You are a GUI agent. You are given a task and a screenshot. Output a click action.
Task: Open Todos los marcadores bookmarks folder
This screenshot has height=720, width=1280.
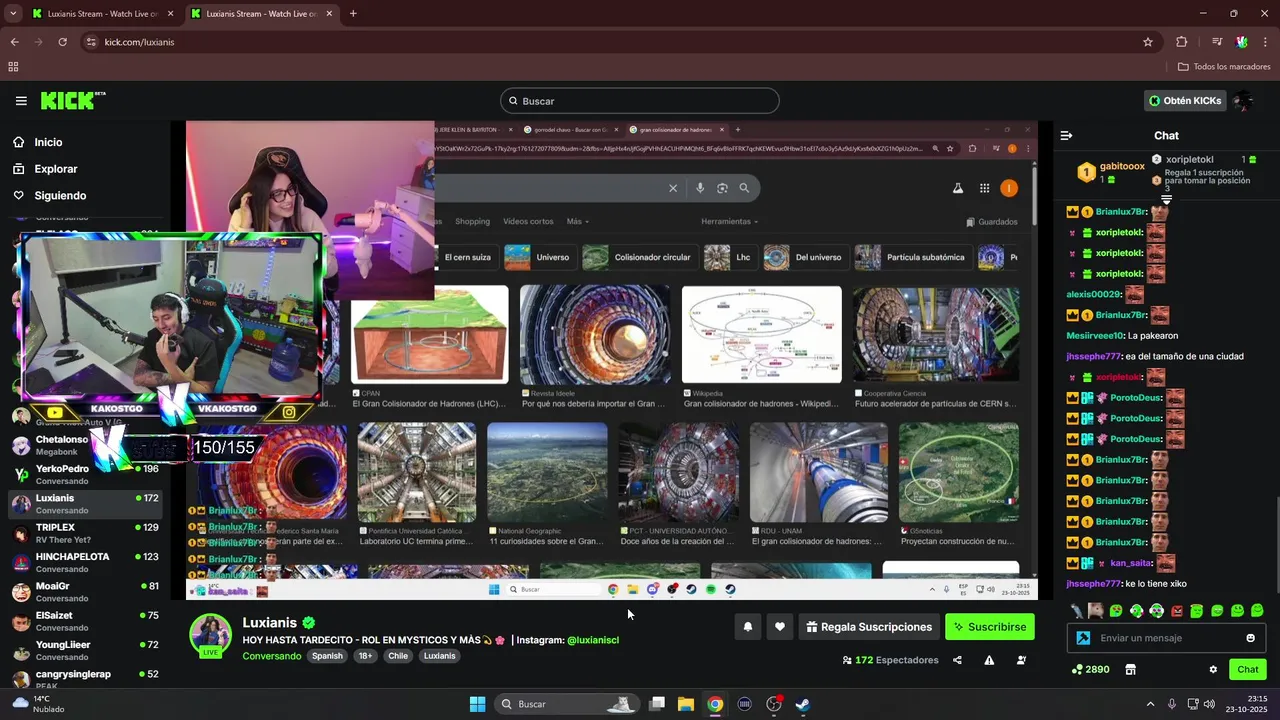pyautogui.click(x=1224, y=67)
